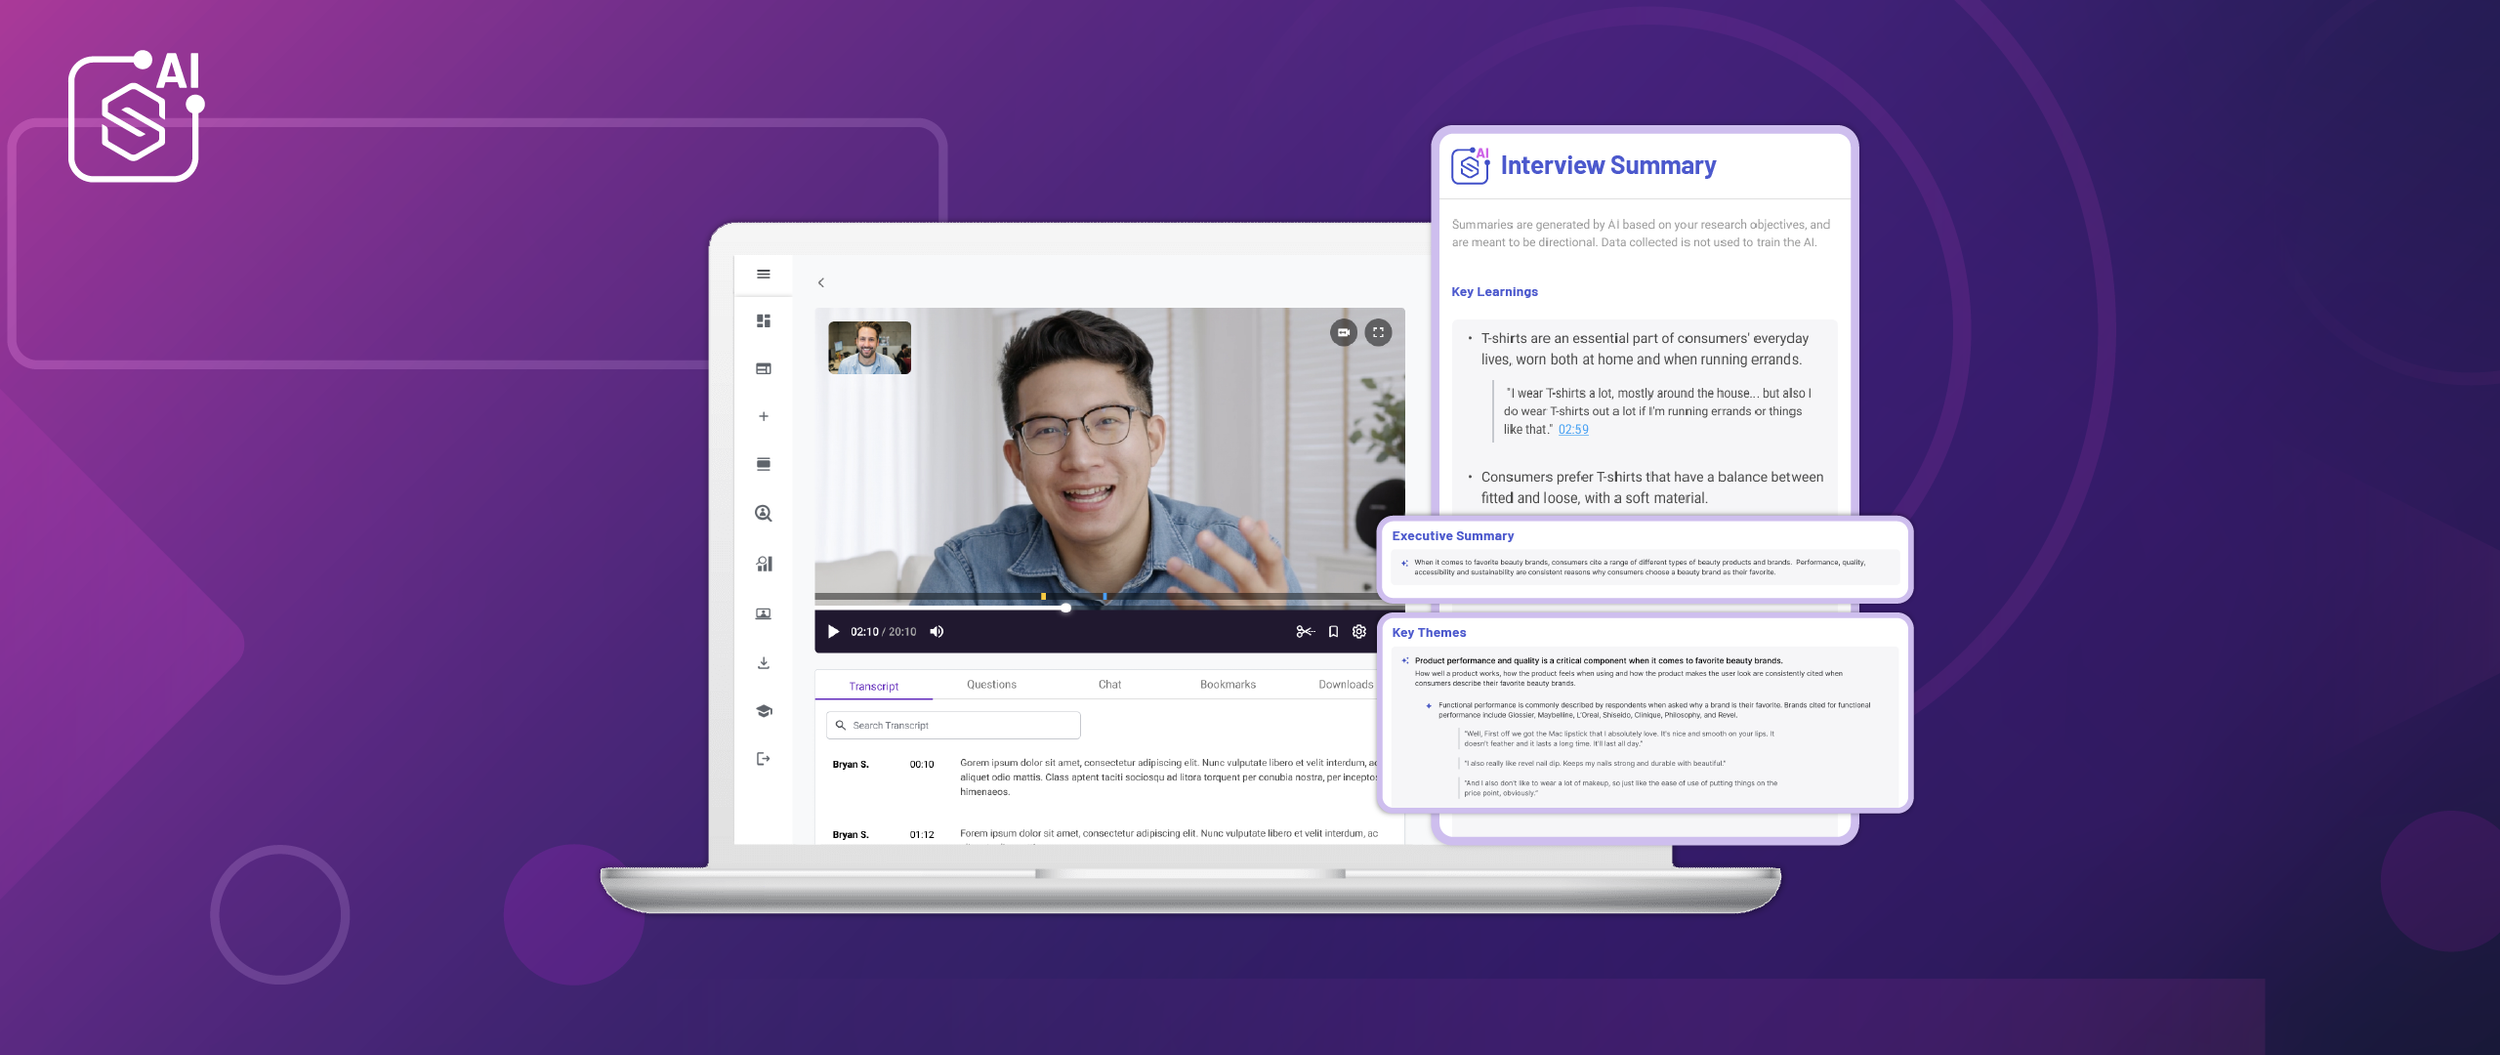
Task: Open the stacked list icon in the sidebar
Action: pyautogui.click(x=763, y=464)
